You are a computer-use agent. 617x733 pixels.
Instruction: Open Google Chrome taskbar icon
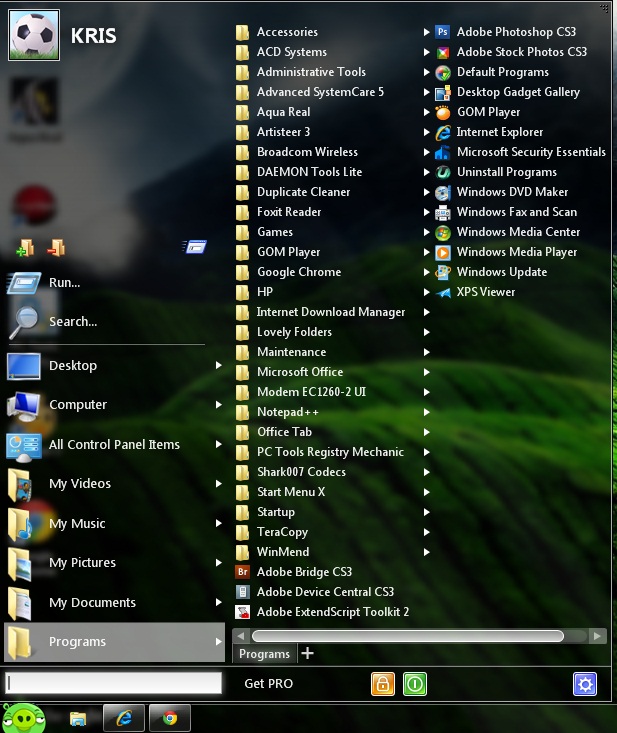pos(170,718)
